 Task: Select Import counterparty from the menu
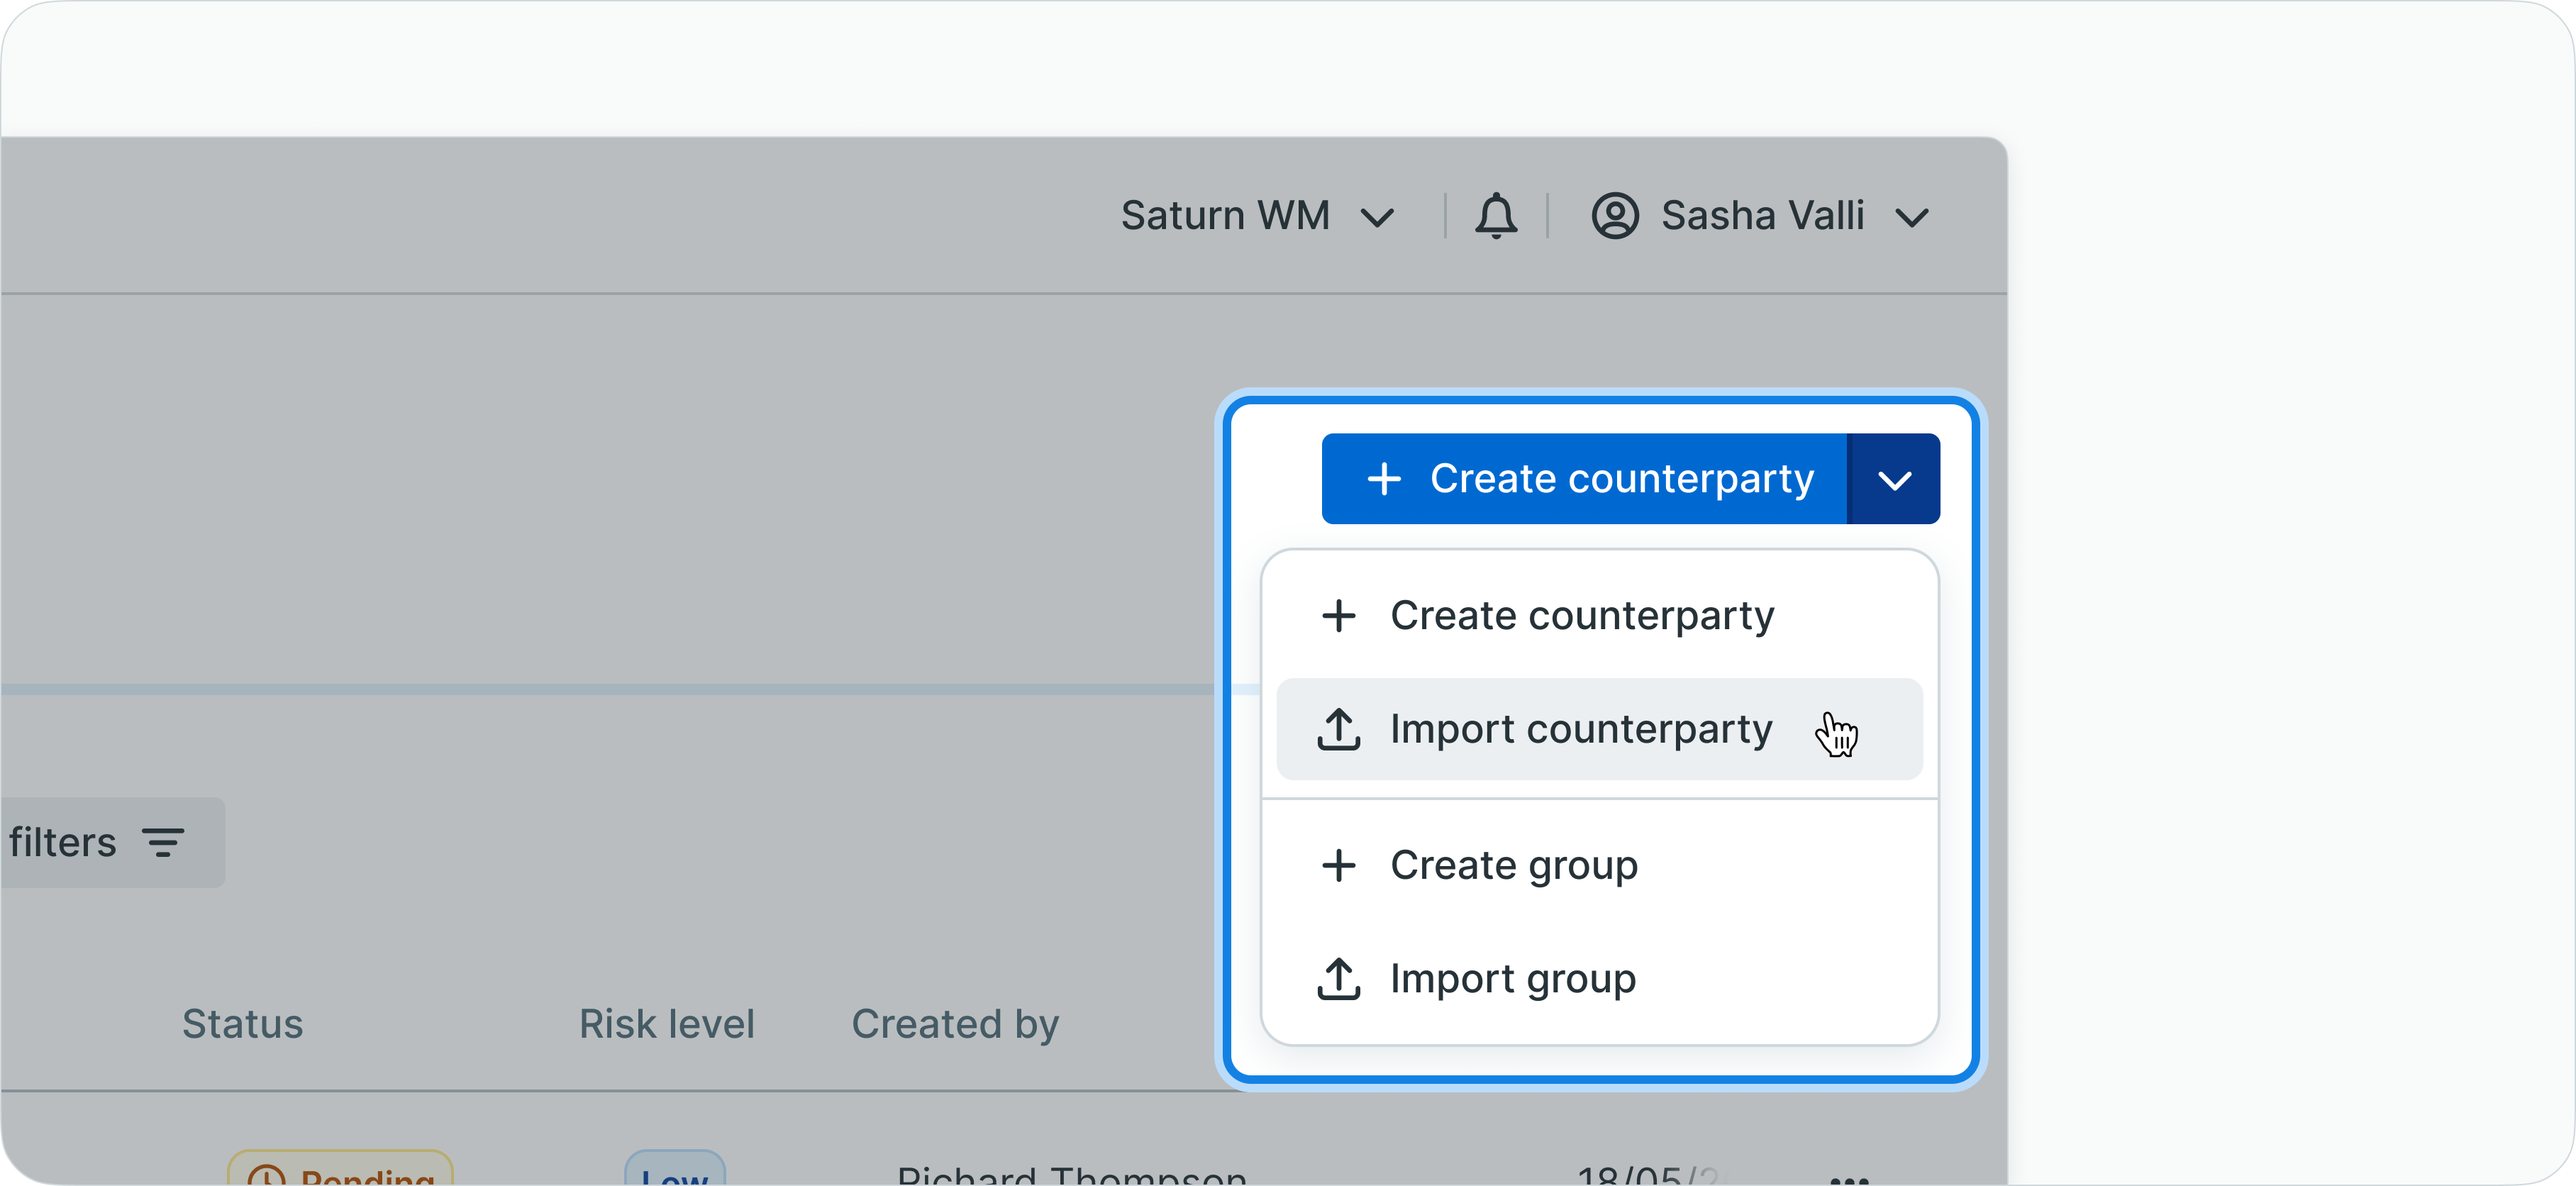click(1581, 729)
